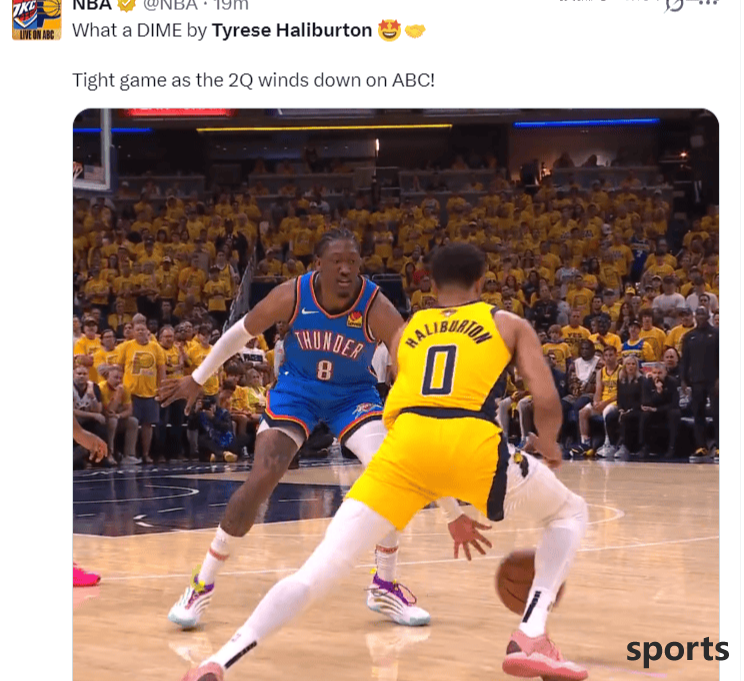The height and width of the screenshot is (681, 744).
Task: Click the star-struck emoji in the tweet
Action: (389, 31)
